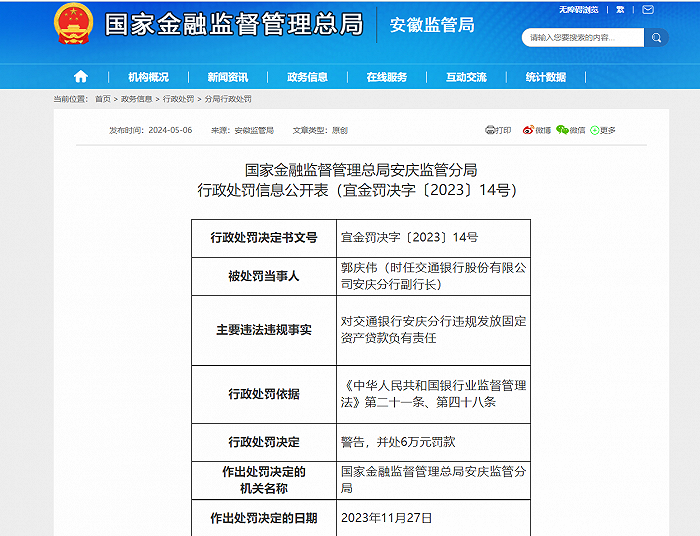
Task: Click table cell 宜金罚决字〔2023〕14号
Action: click(x=433, y=238)
